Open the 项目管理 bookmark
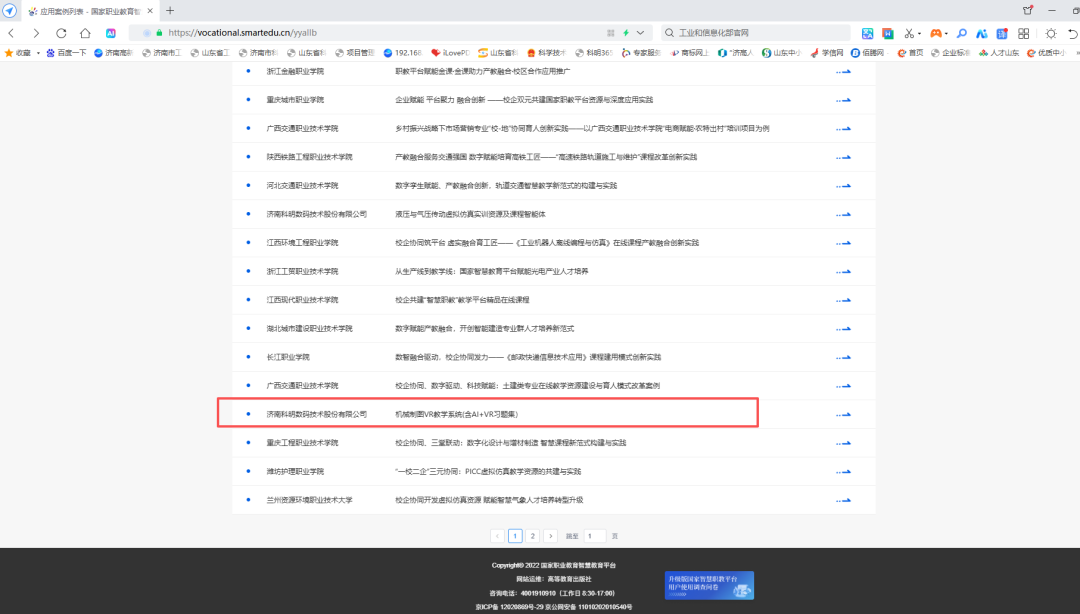This screenshot has width=1080, height=614. [x=355, y=52]
